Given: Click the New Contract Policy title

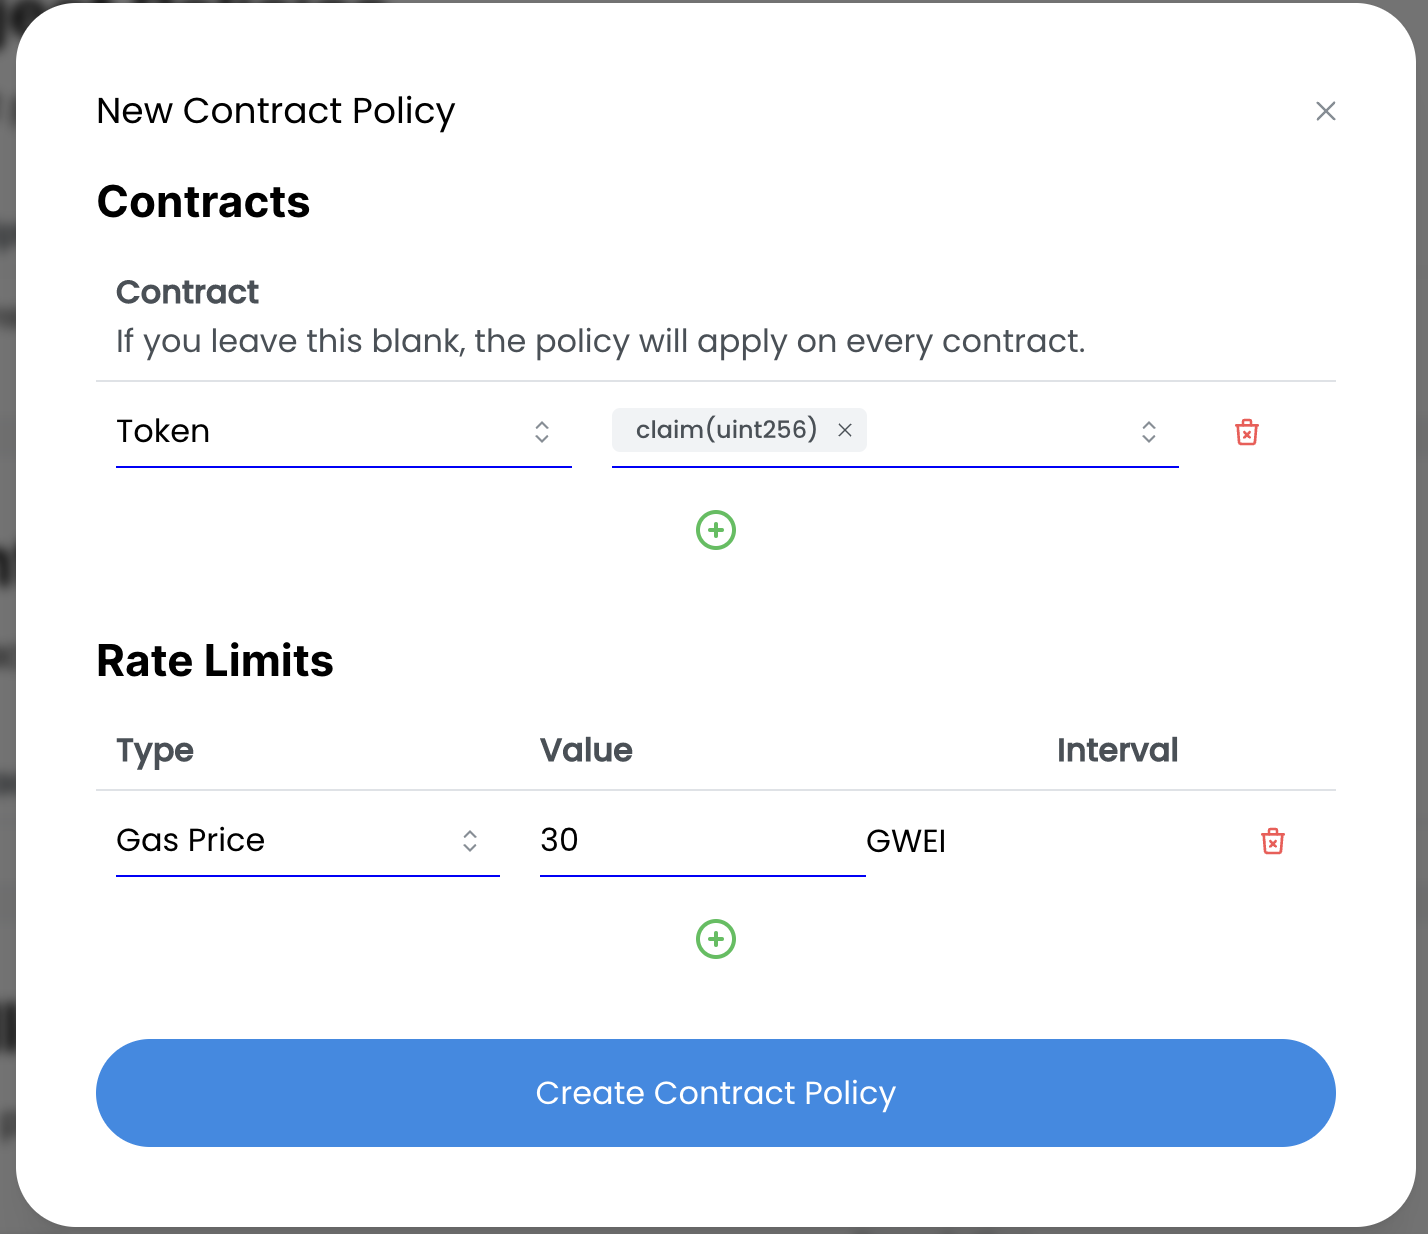Looking at the screenshot, I should click(276, 111).
